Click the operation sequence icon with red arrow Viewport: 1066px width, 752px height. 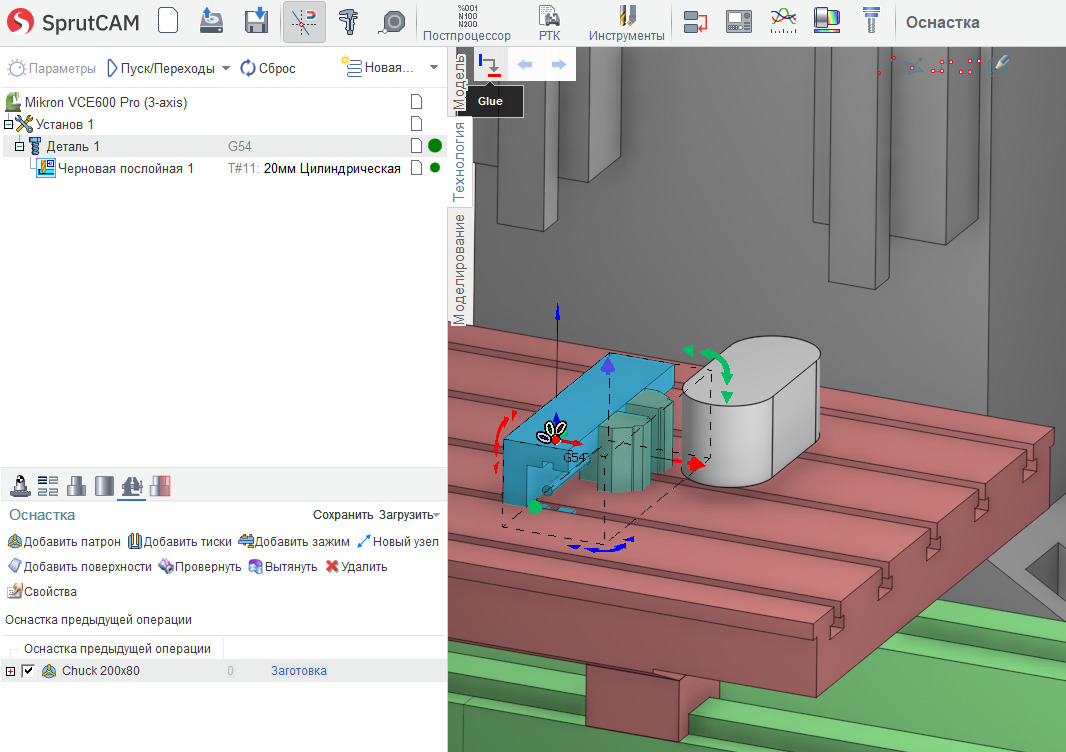coord(695,22)
